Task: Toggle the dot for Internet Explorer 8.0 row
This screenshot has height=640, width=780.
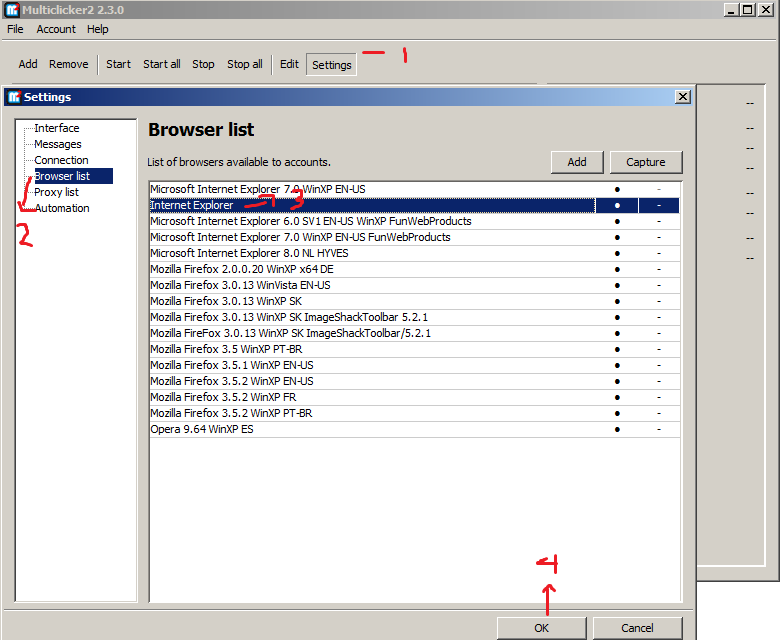Action: pyautogui.click(x=617, y=254)
